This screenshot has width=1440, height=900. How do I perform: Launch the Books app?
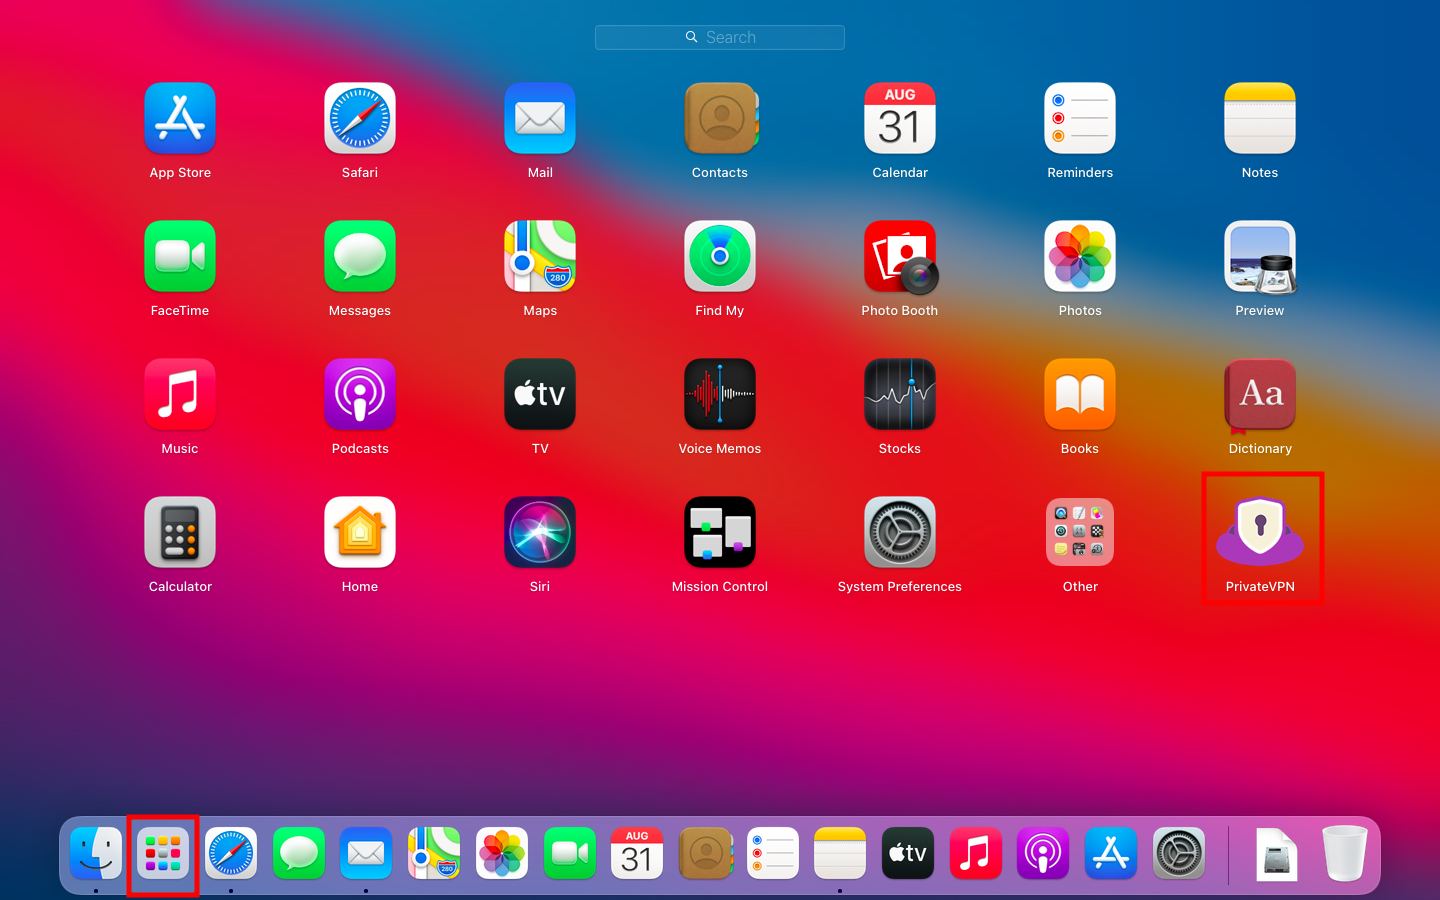click(x=1080, y=394)
